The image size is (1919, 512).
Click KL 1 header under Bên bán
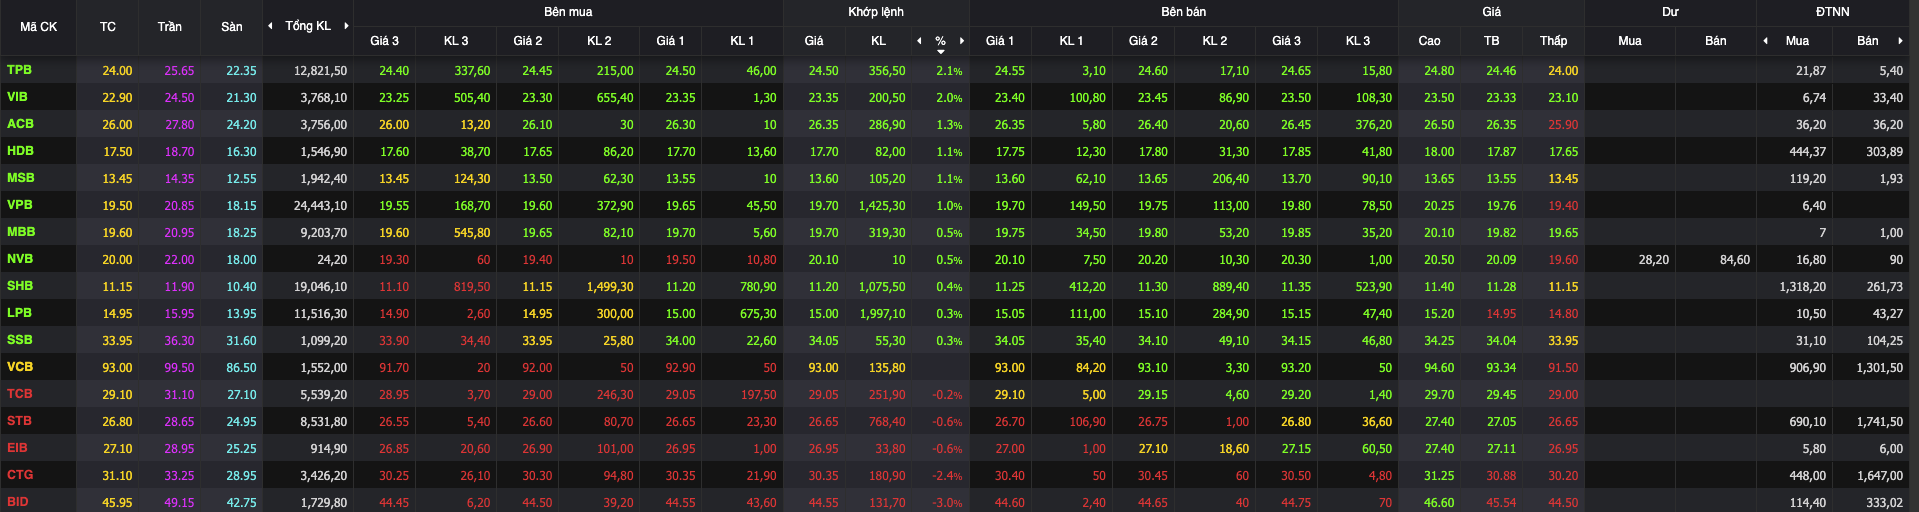pos(1072,41)
